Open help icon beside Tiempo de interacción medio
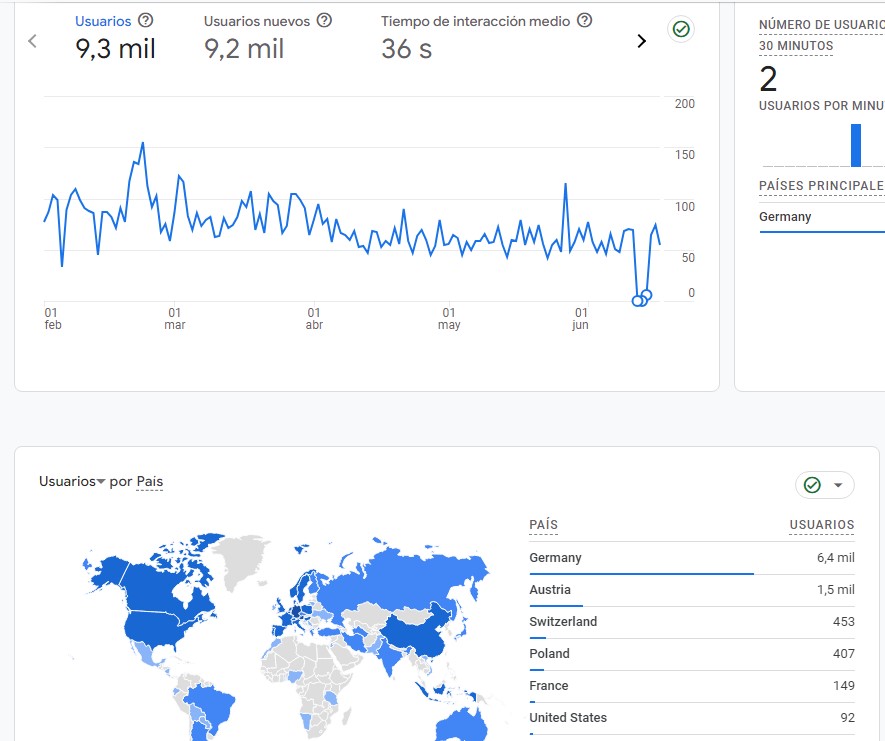Image resolution: width=885 pixels, height=741 pixels. tap(585, 20)
